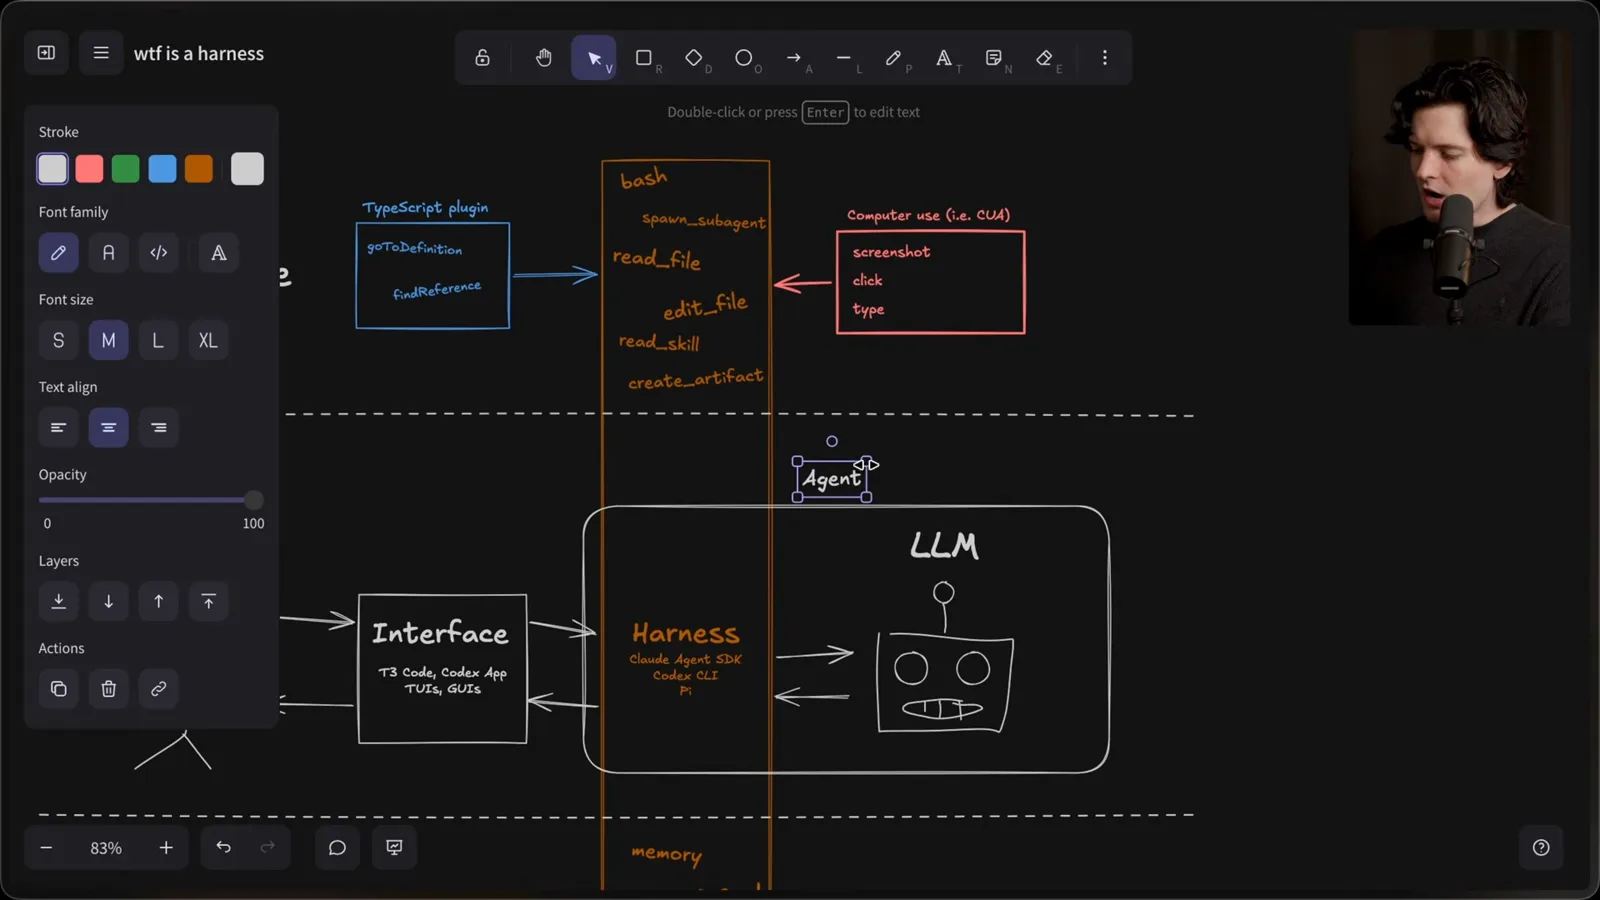Send selected element to back
Image resolution: width=1600 pixels, height=900 pixels.
pyautogui.click(x=59, y=602)
